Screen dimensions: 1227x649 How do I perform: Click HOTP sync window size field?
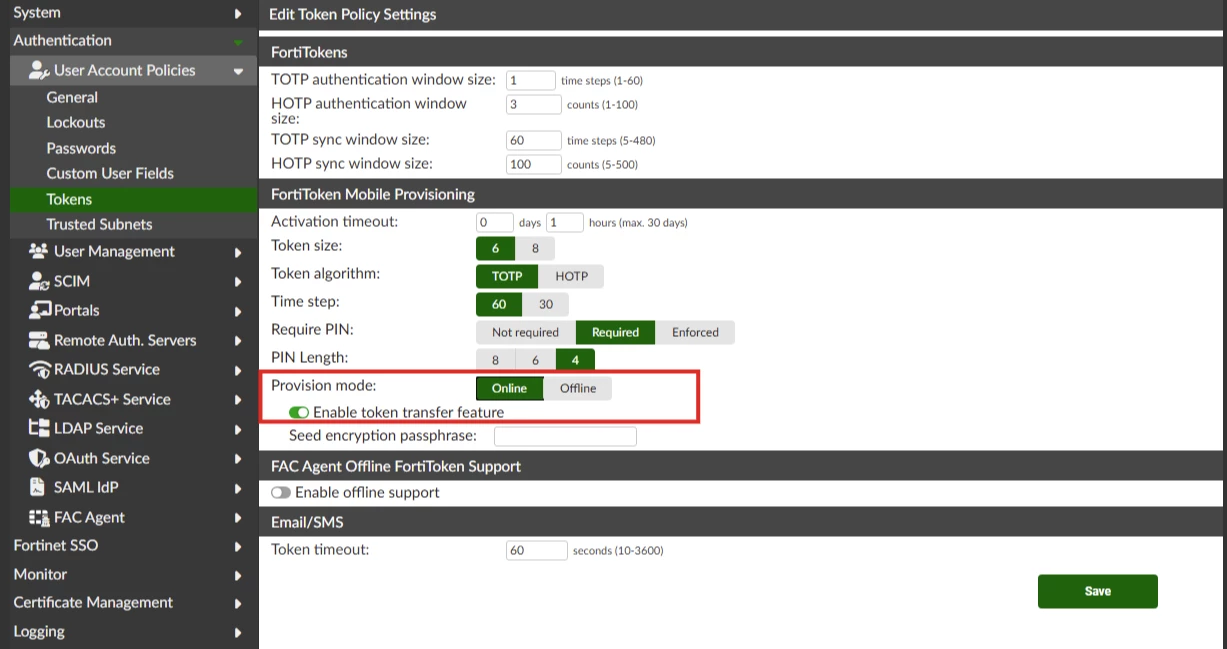(534, 164)
